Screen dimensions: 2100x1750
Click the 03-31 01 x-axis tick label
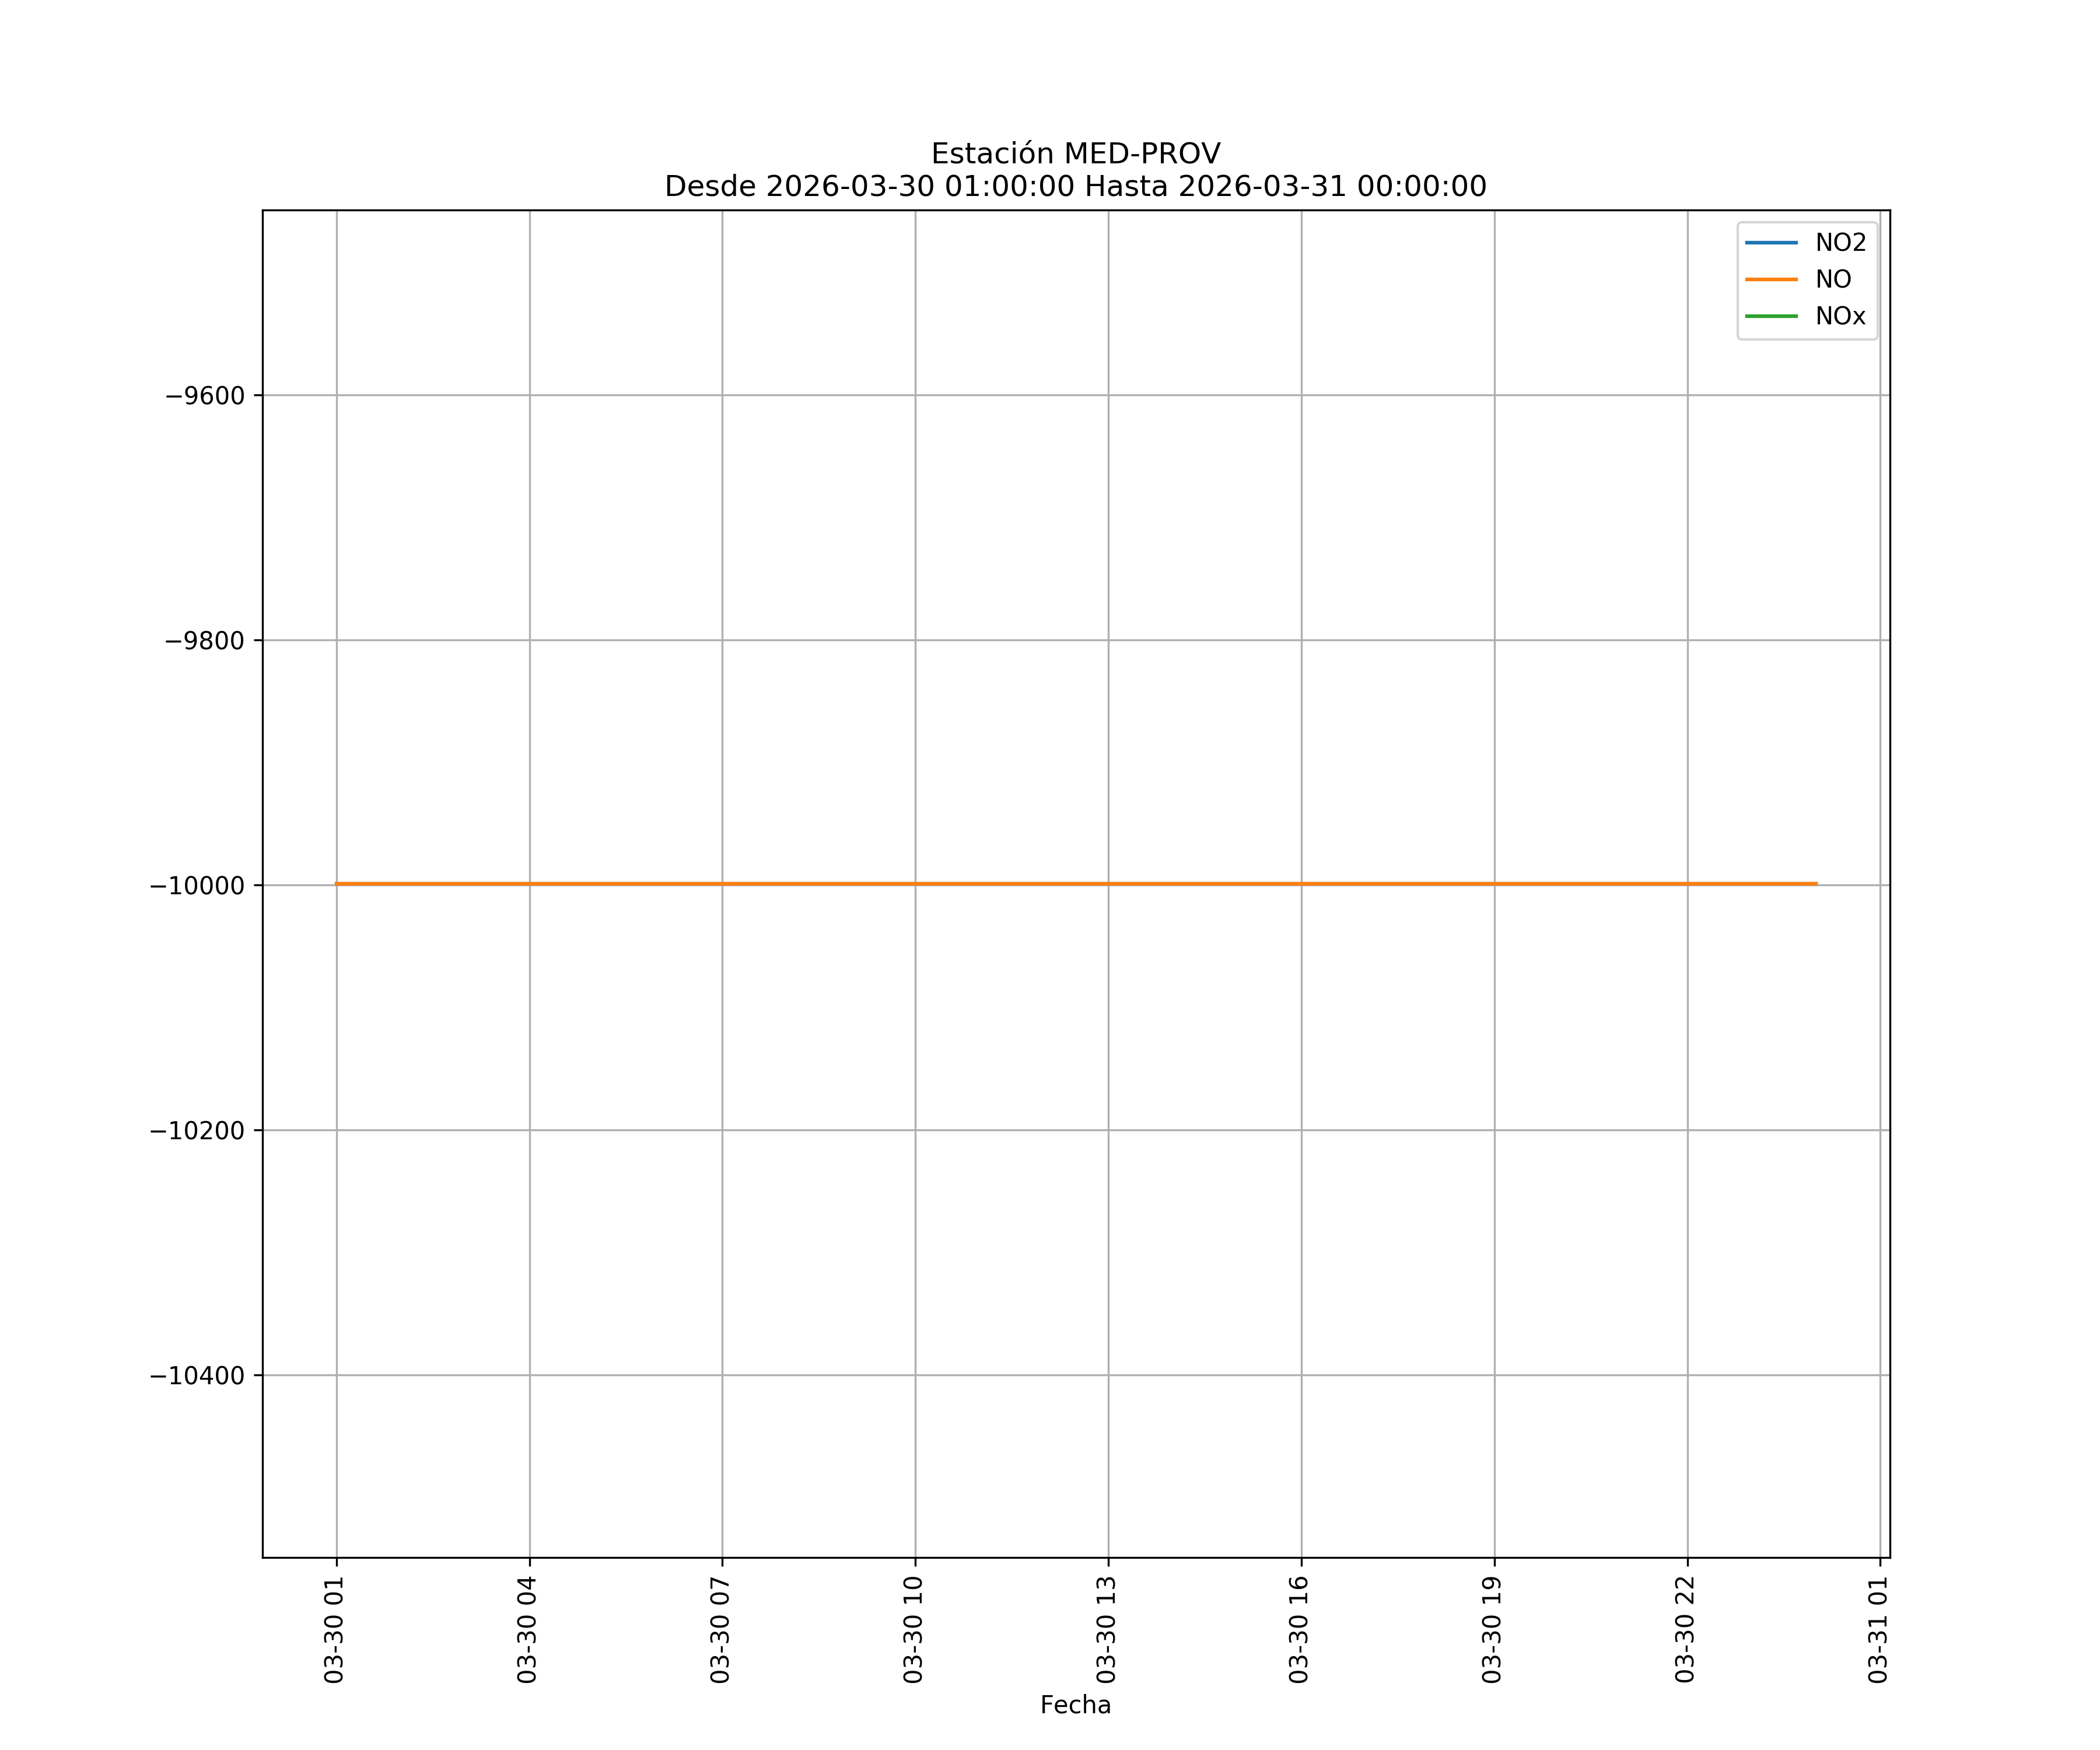tap(1879, 1630)
